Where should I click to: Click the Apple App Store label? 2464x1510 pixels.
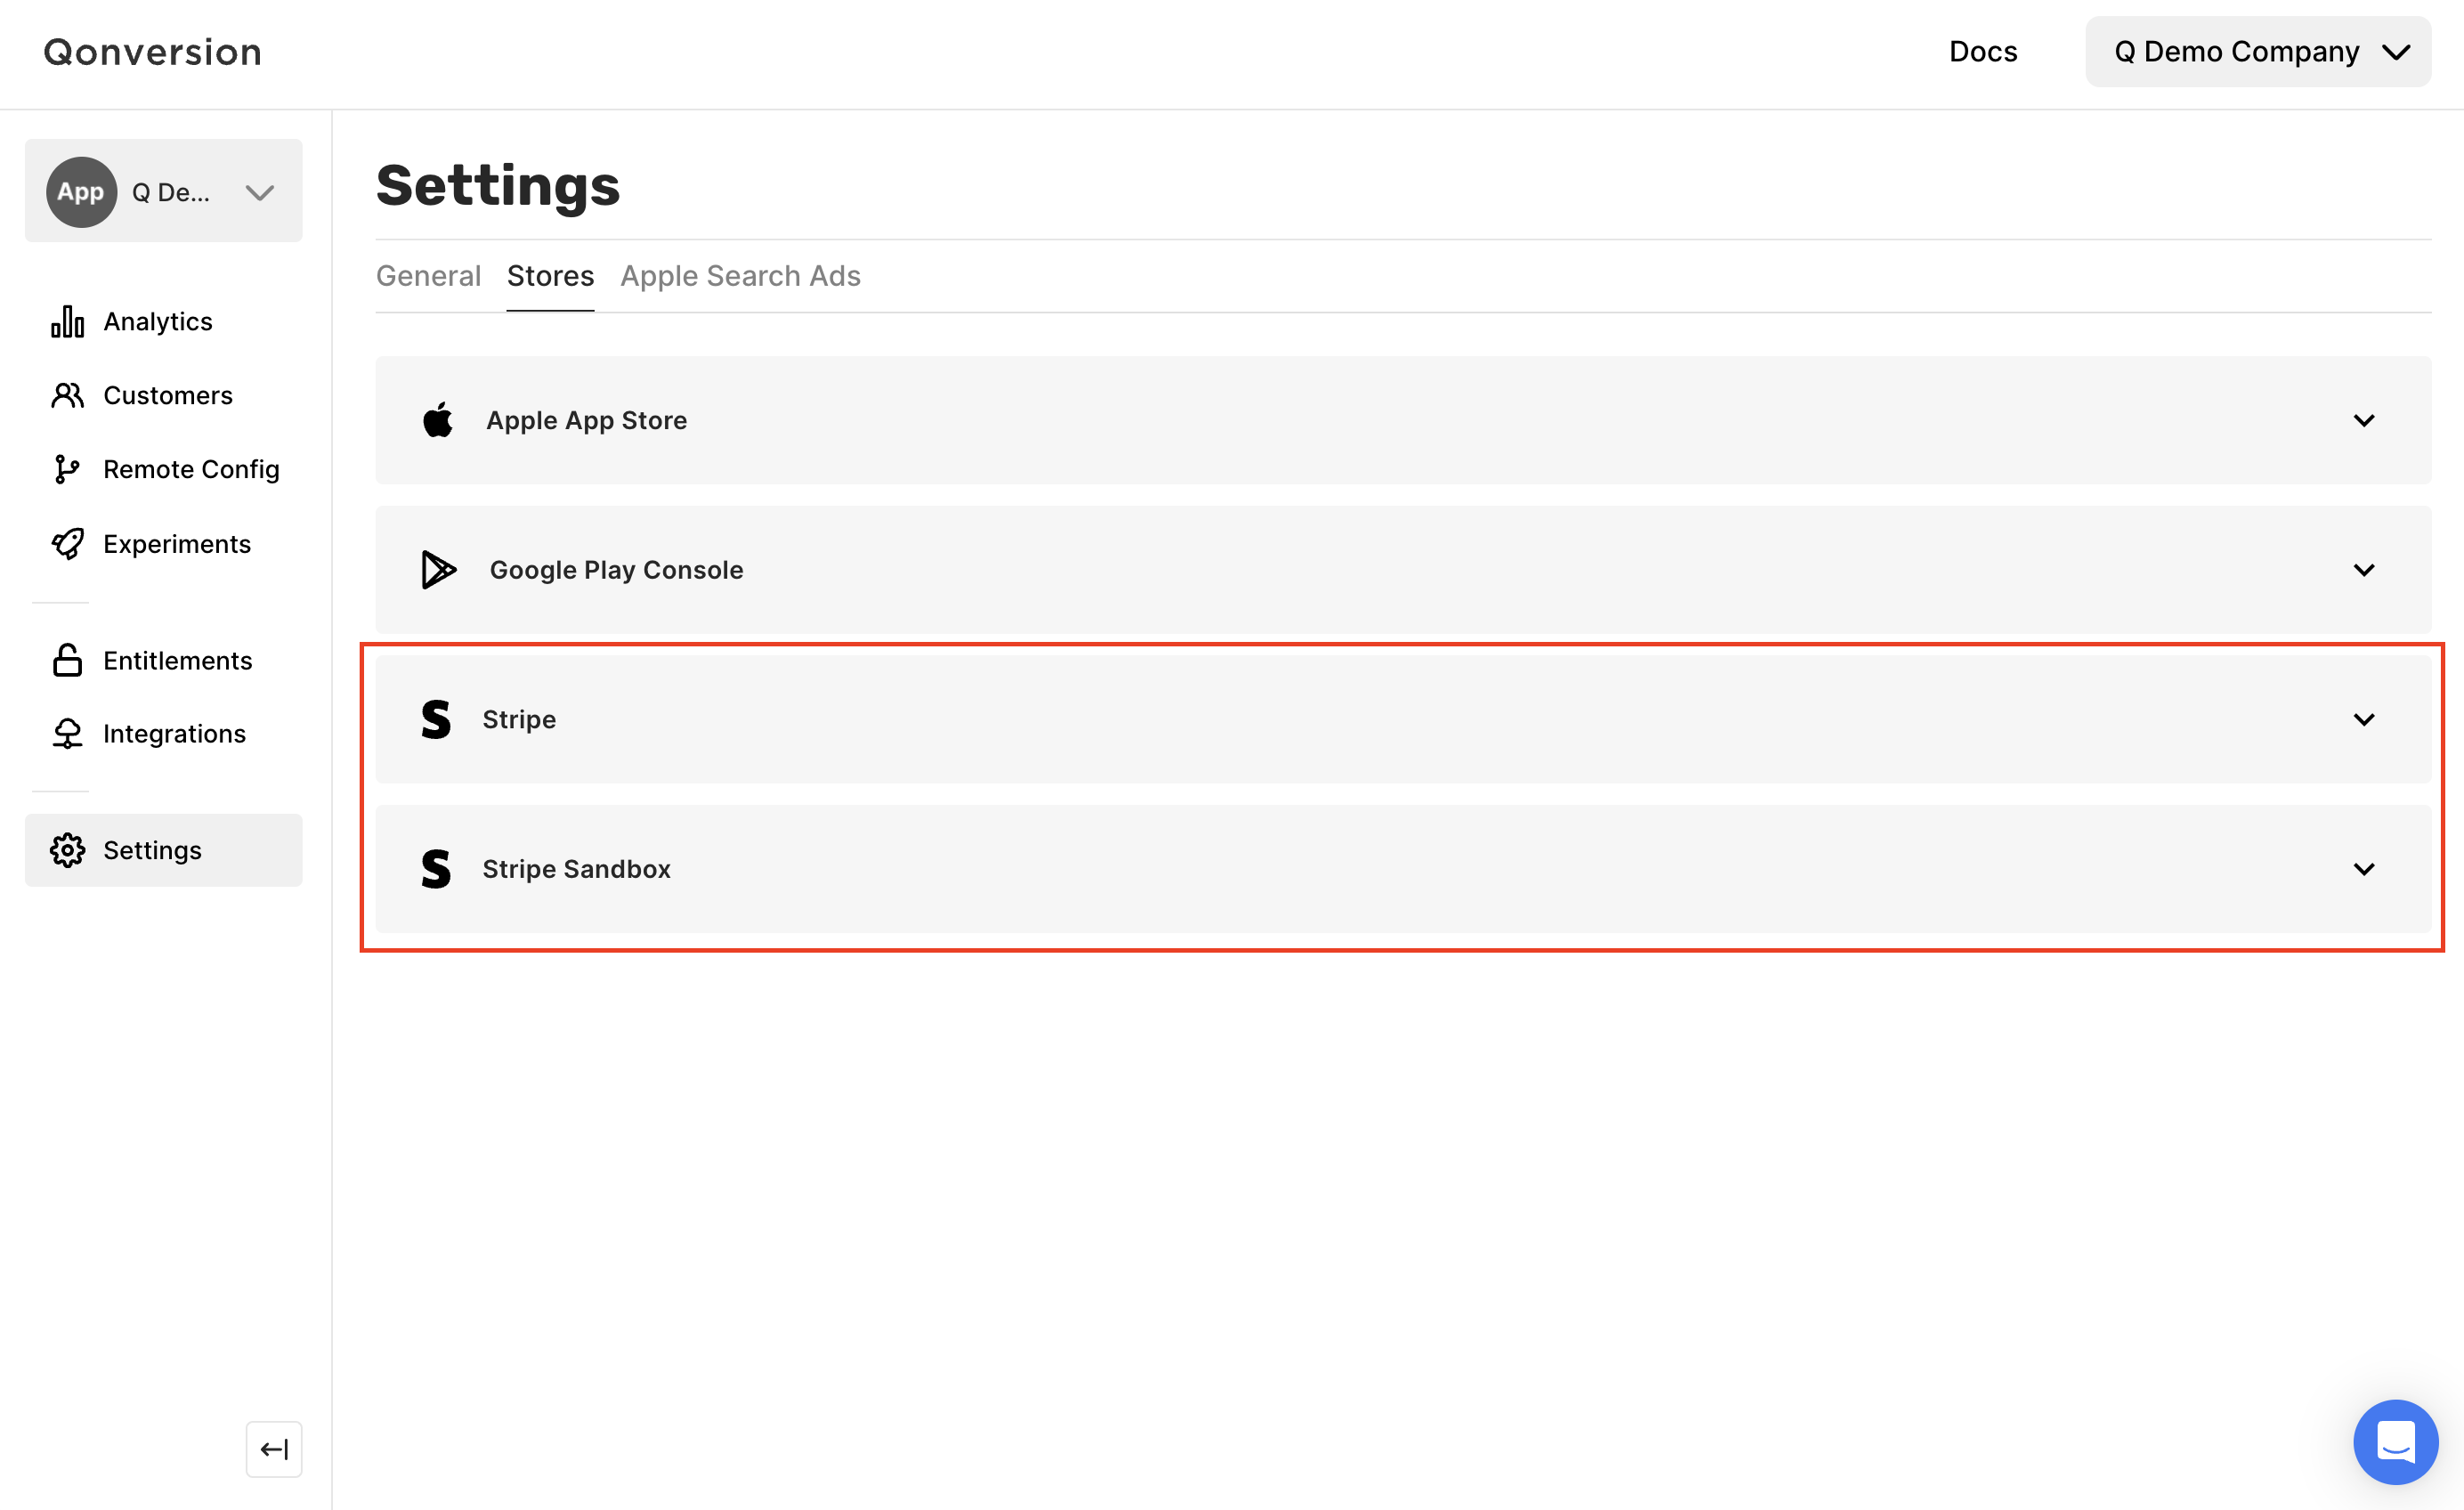586,421
